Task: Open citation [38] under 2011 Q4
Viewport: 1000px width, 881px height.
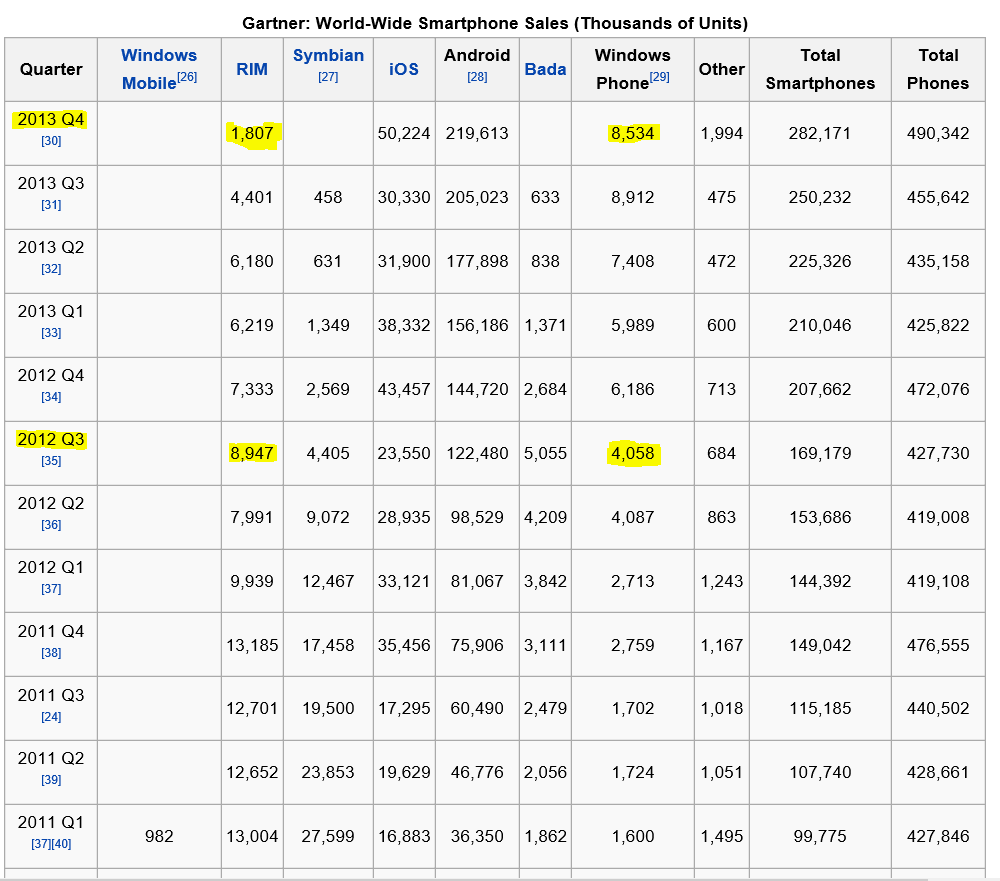Action: pos(51,653)
